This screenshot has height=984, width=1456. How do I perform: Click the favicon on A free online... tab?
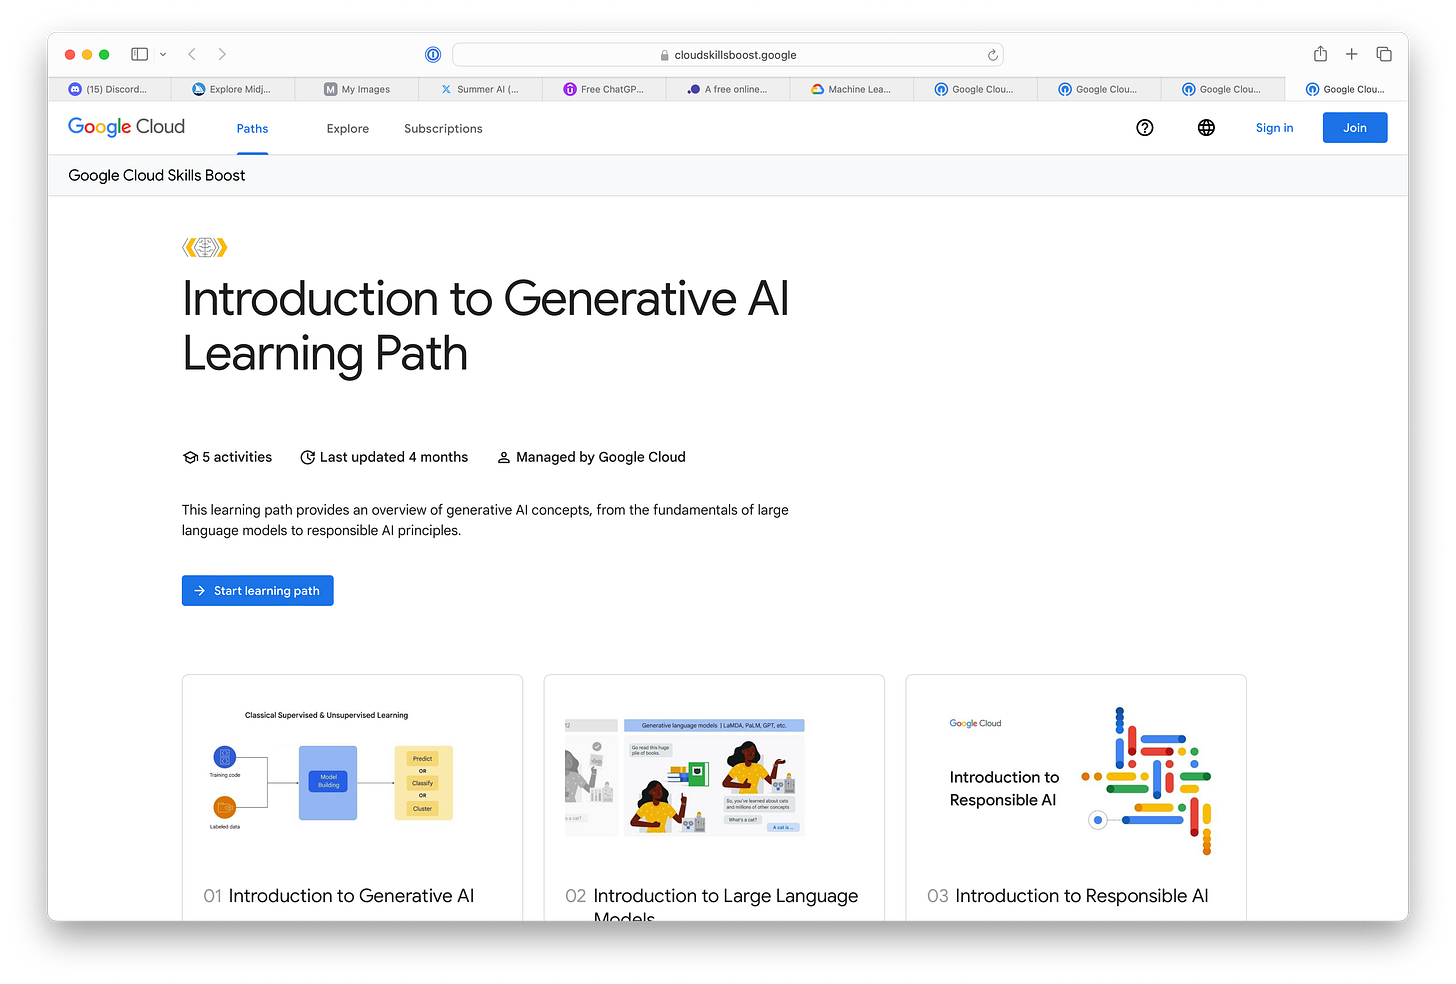(694, 89)
